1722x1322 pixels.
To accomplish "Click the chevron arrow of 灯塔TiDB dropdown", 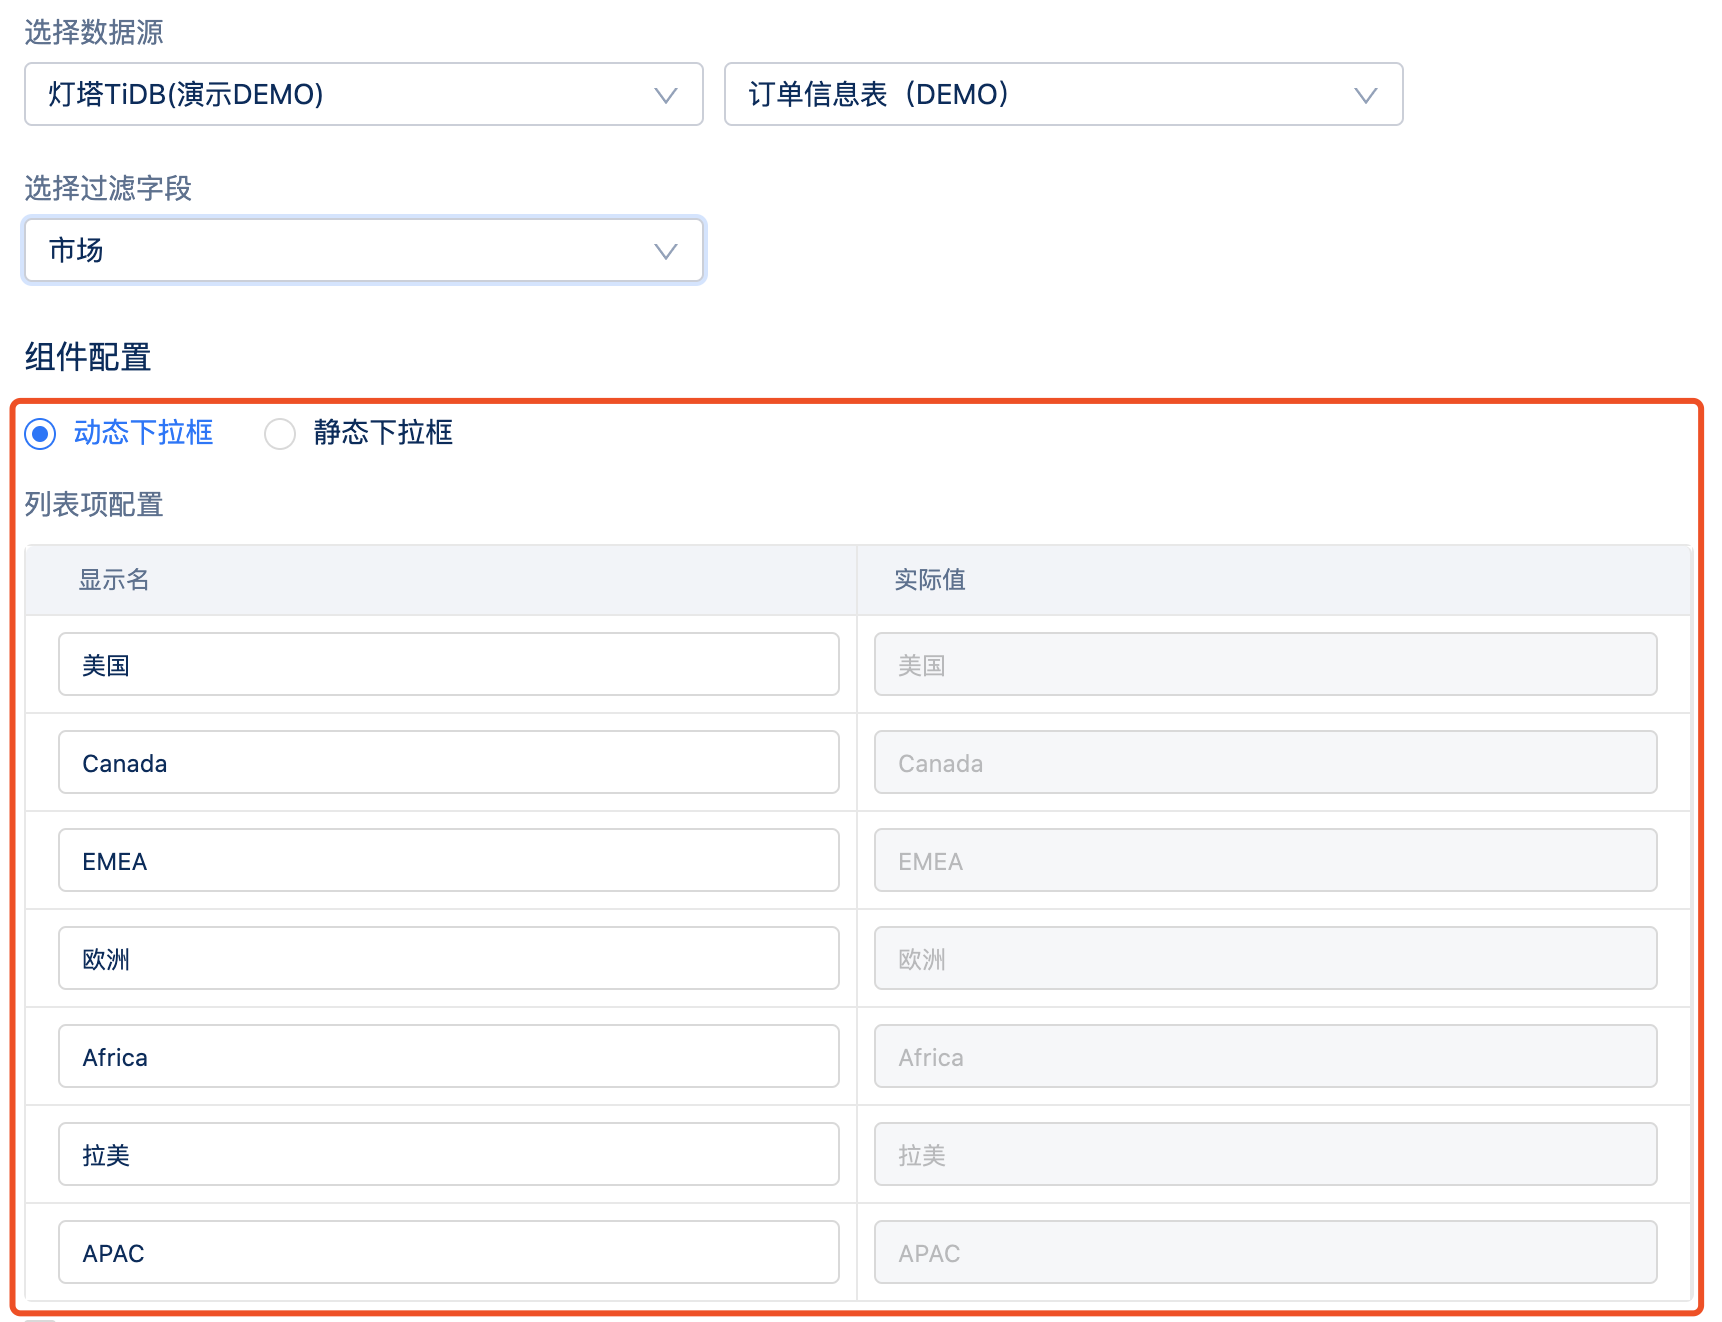I will 665,95.
